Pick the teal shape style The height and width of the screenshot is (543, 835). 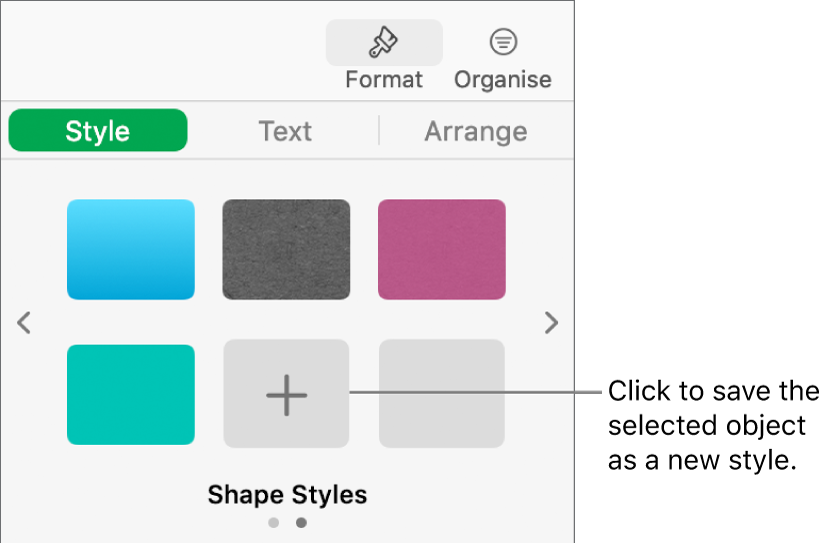click(131, 394)
